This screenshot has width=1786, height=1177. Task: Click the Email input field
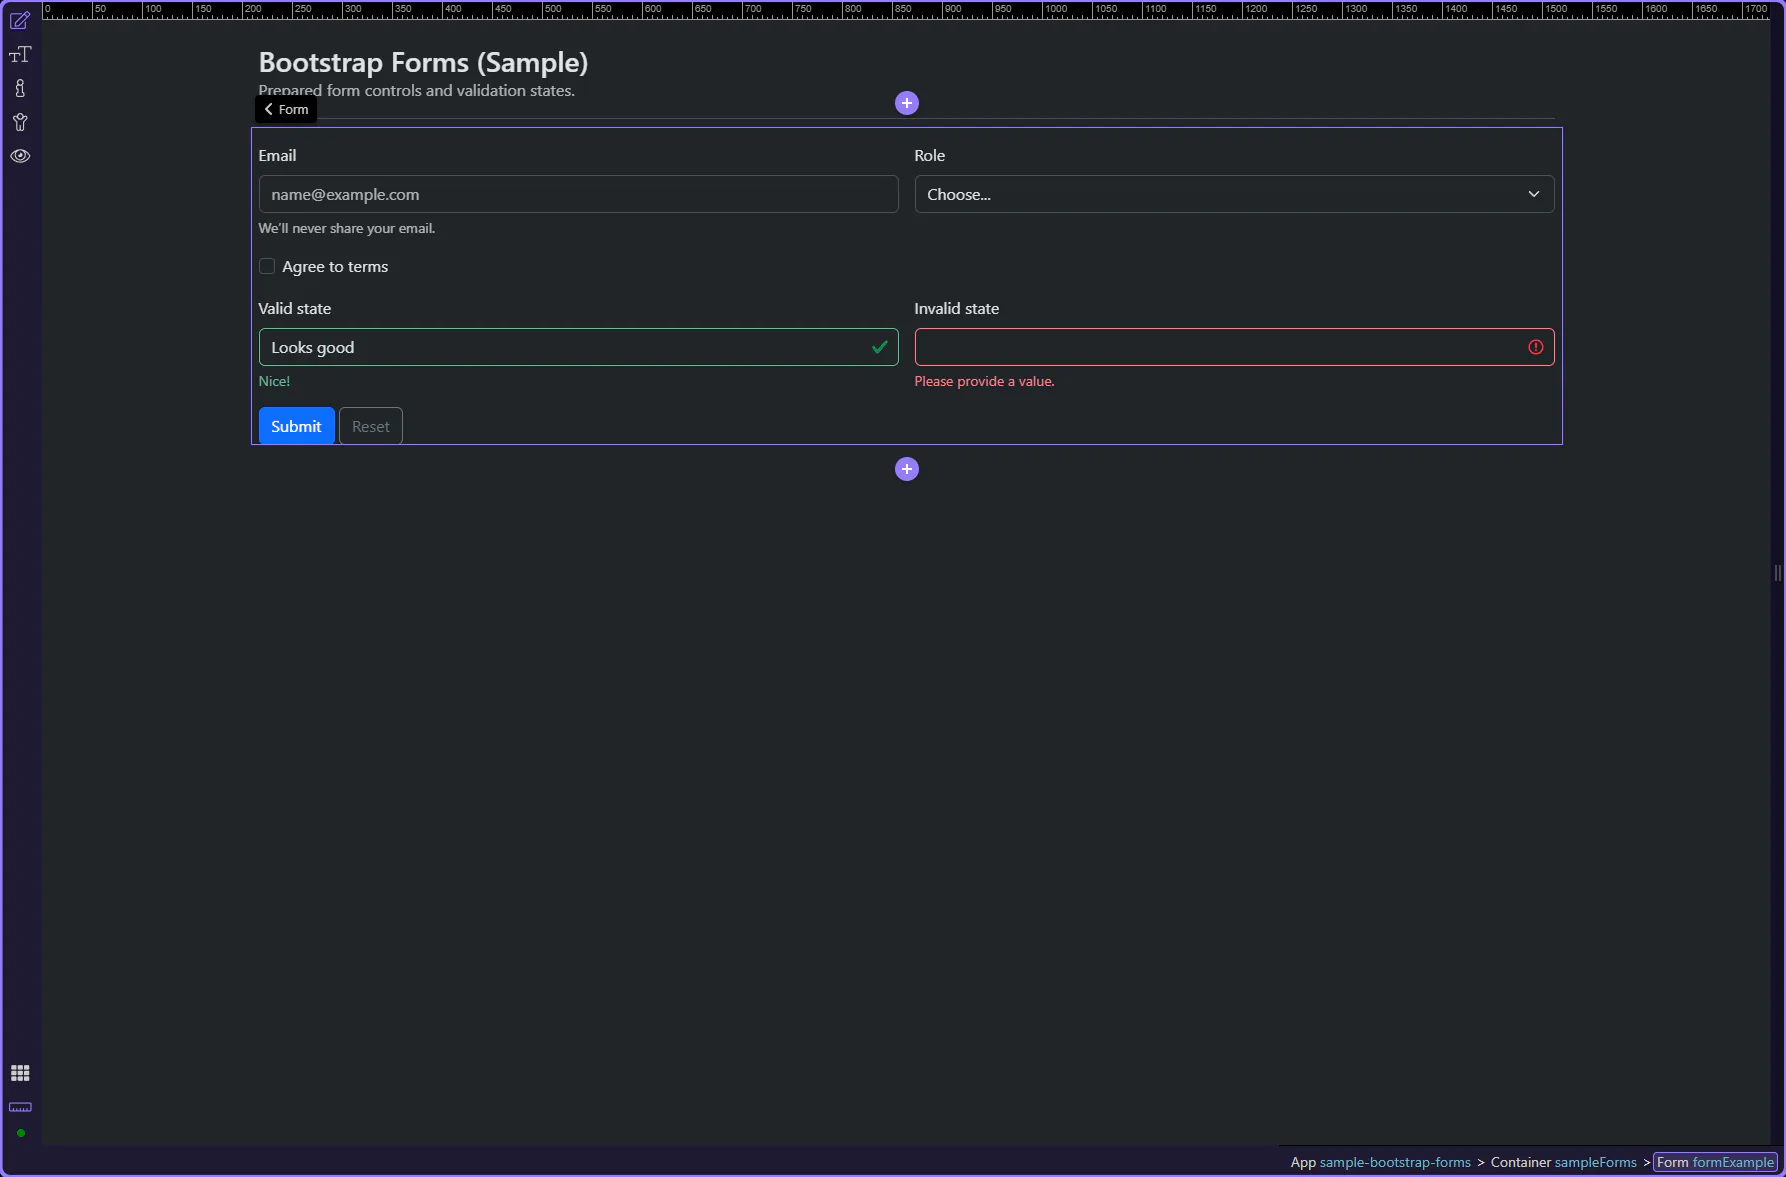578,194
